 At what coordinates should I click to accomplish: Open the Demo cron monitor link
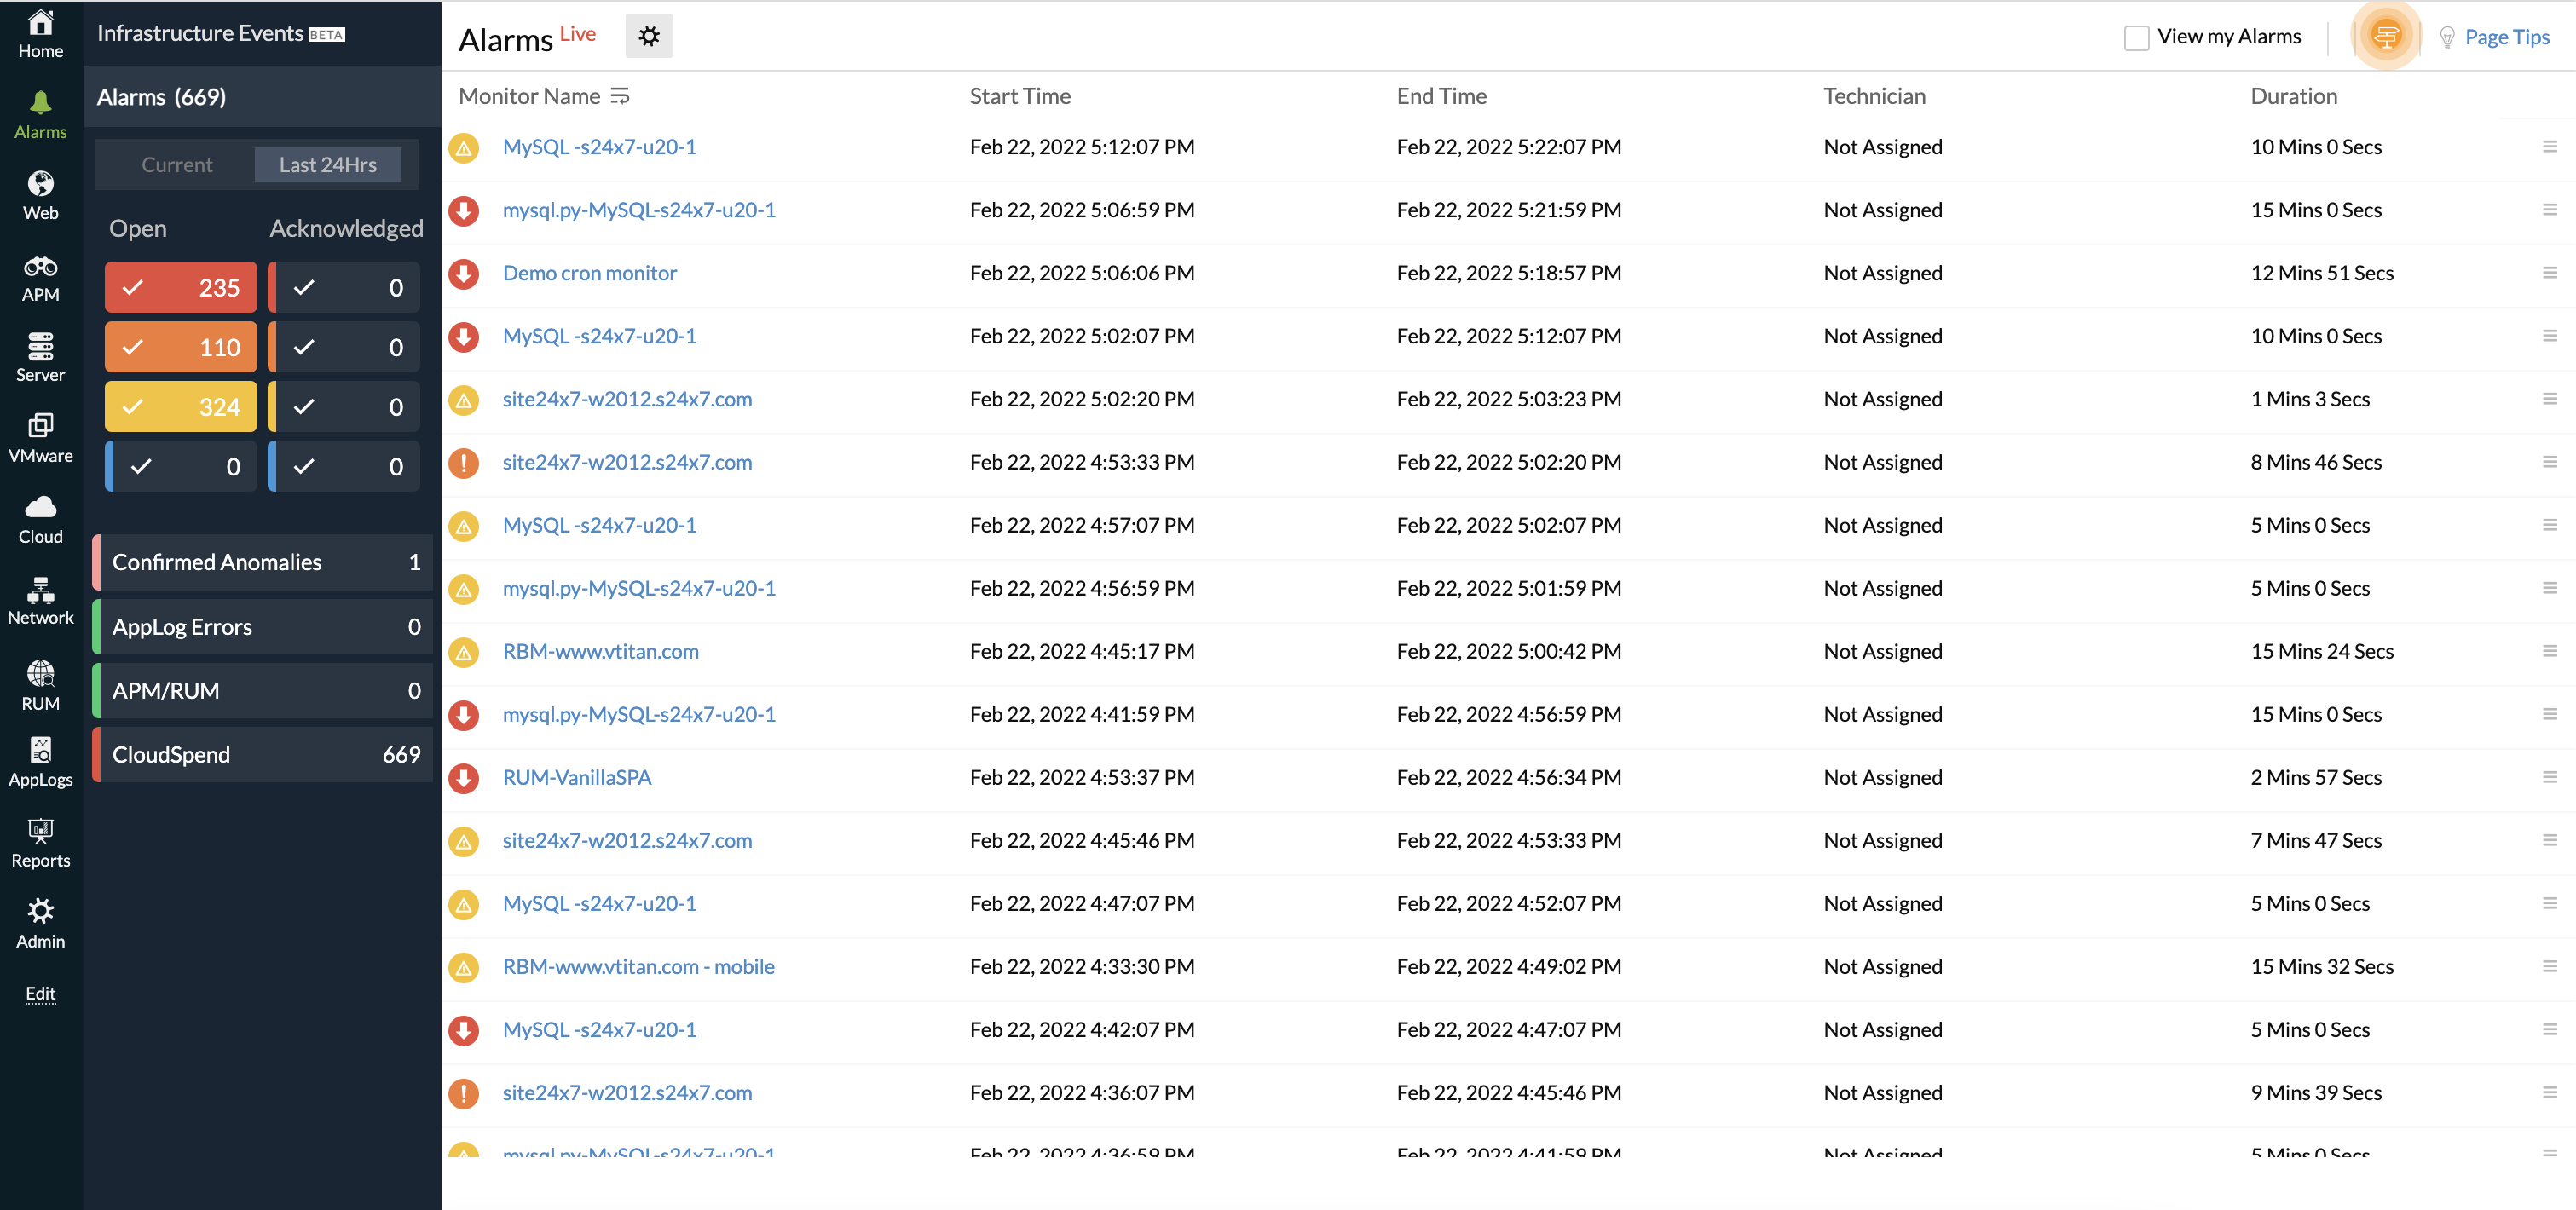[x=589, y=273]
